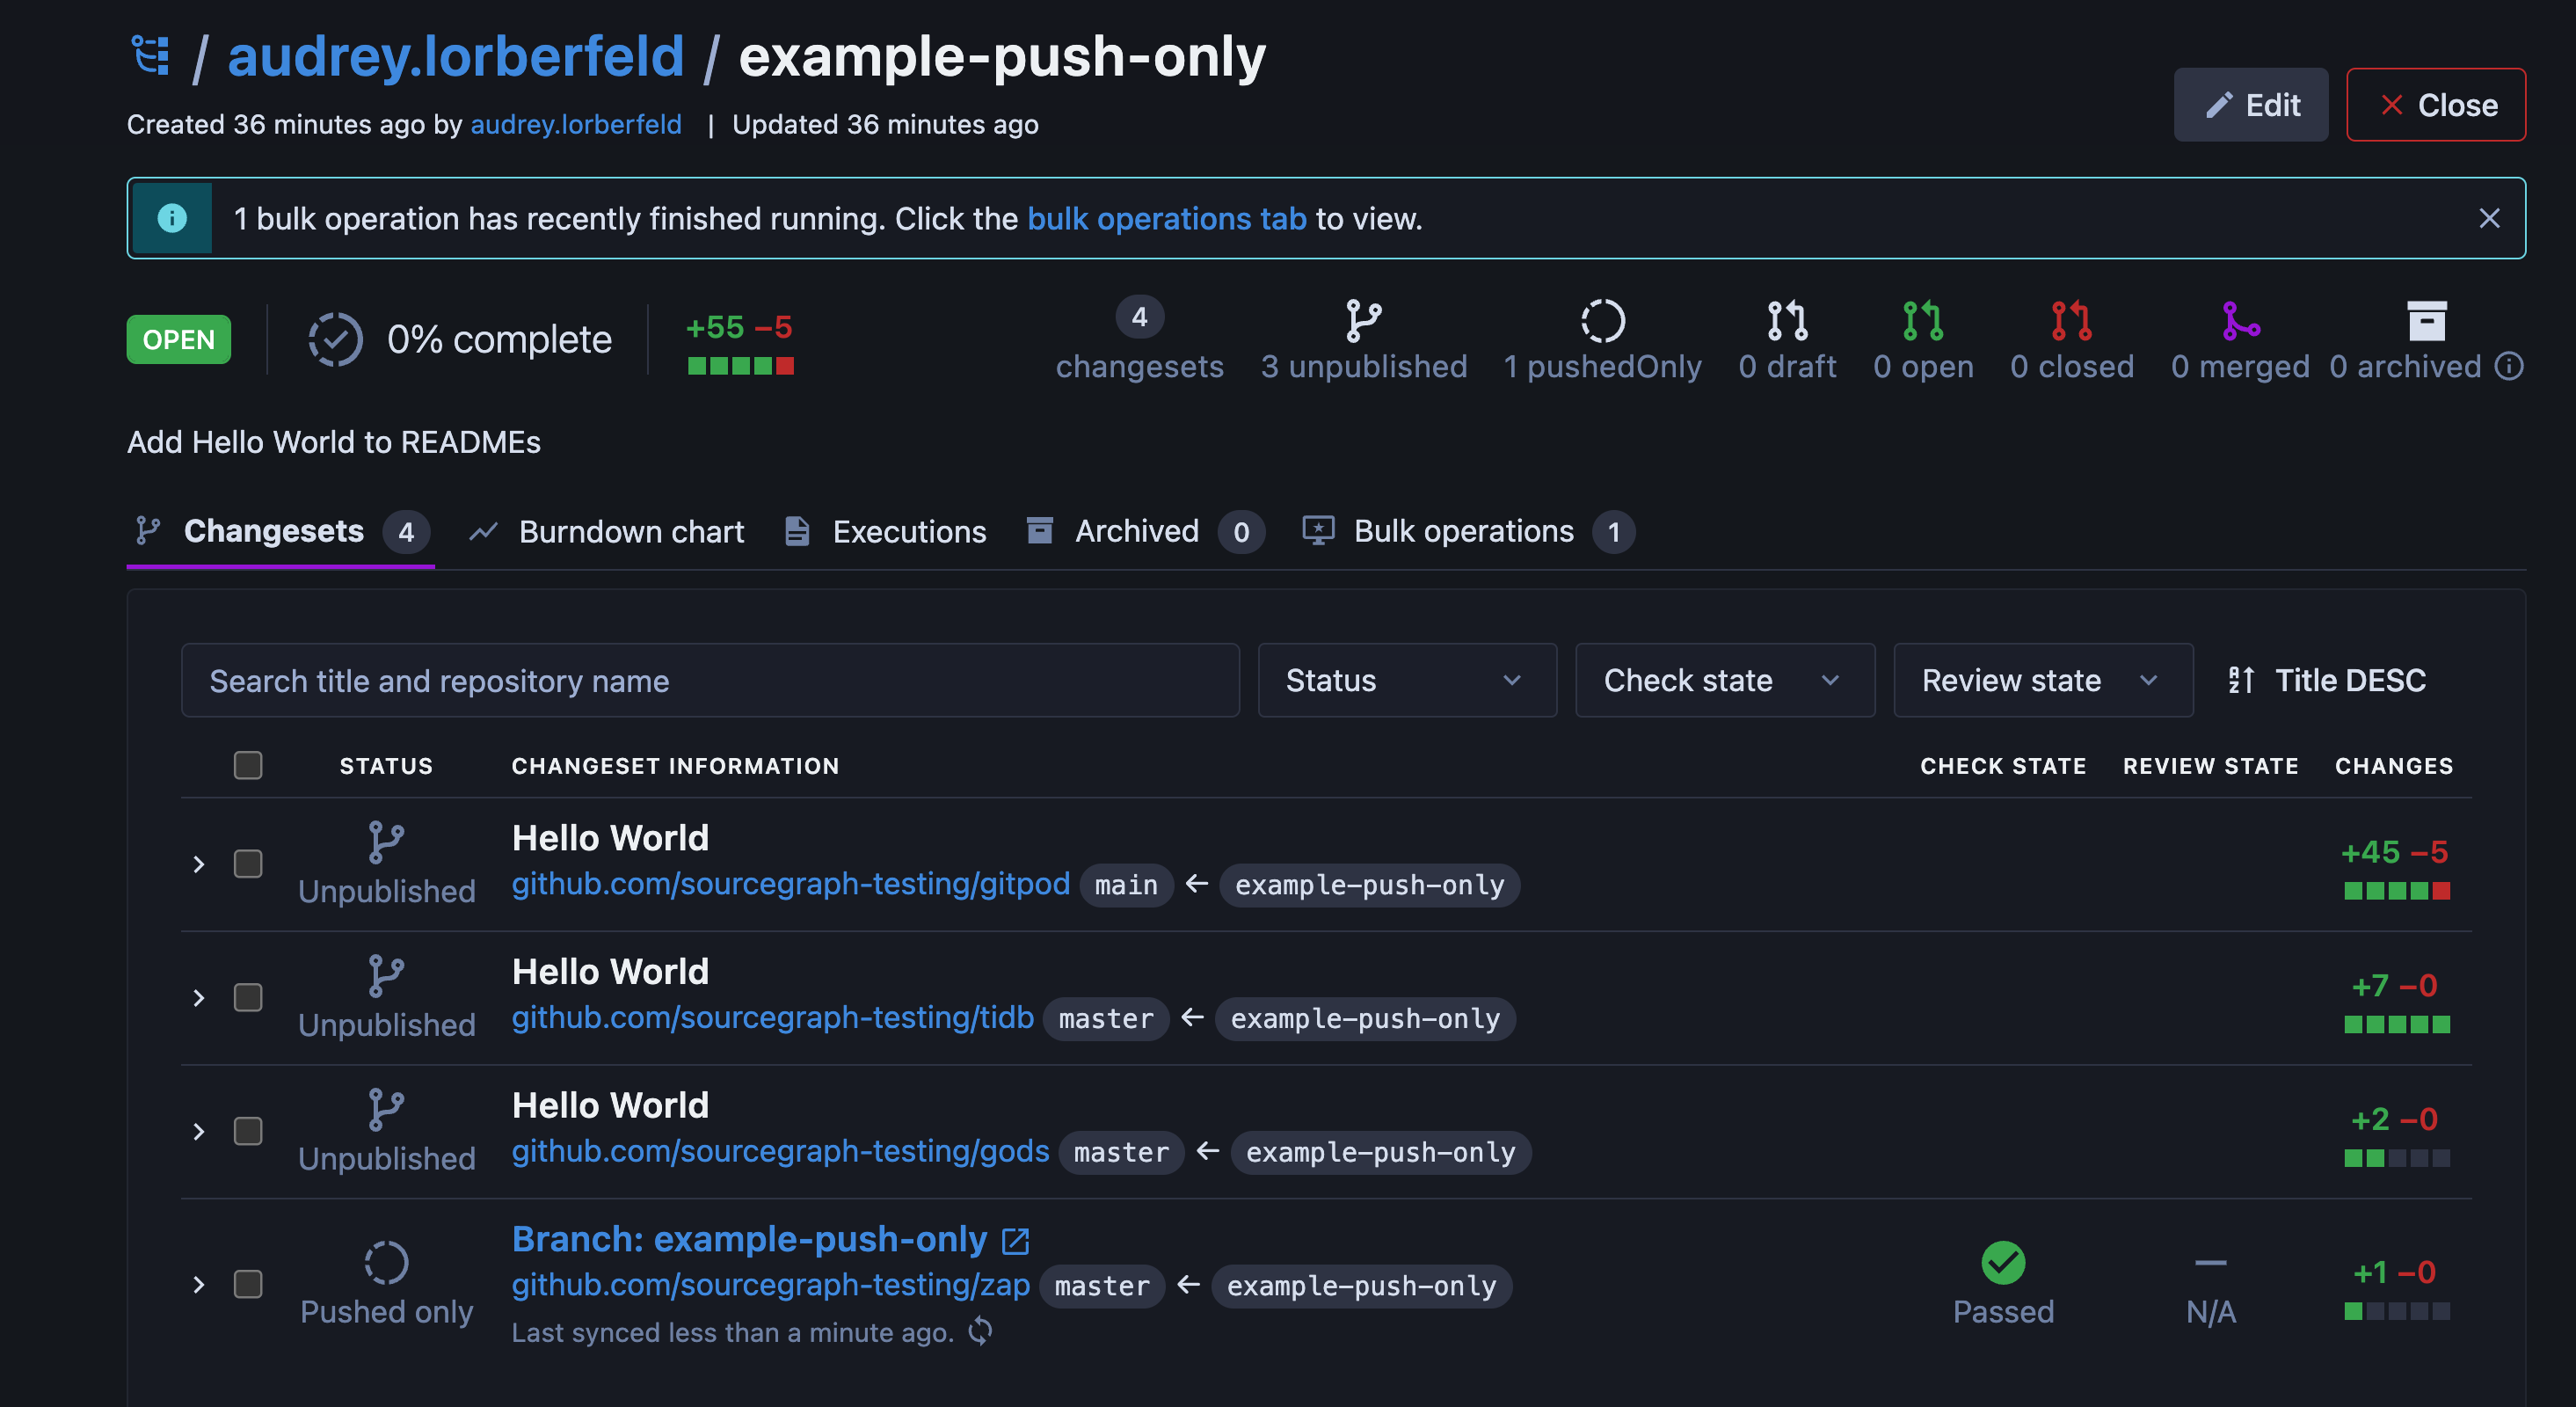Image resolution: width=2576 pixels, height=1407 pixels.
Task: Click the red closed pull request icon
Action: pos(2071,320)
